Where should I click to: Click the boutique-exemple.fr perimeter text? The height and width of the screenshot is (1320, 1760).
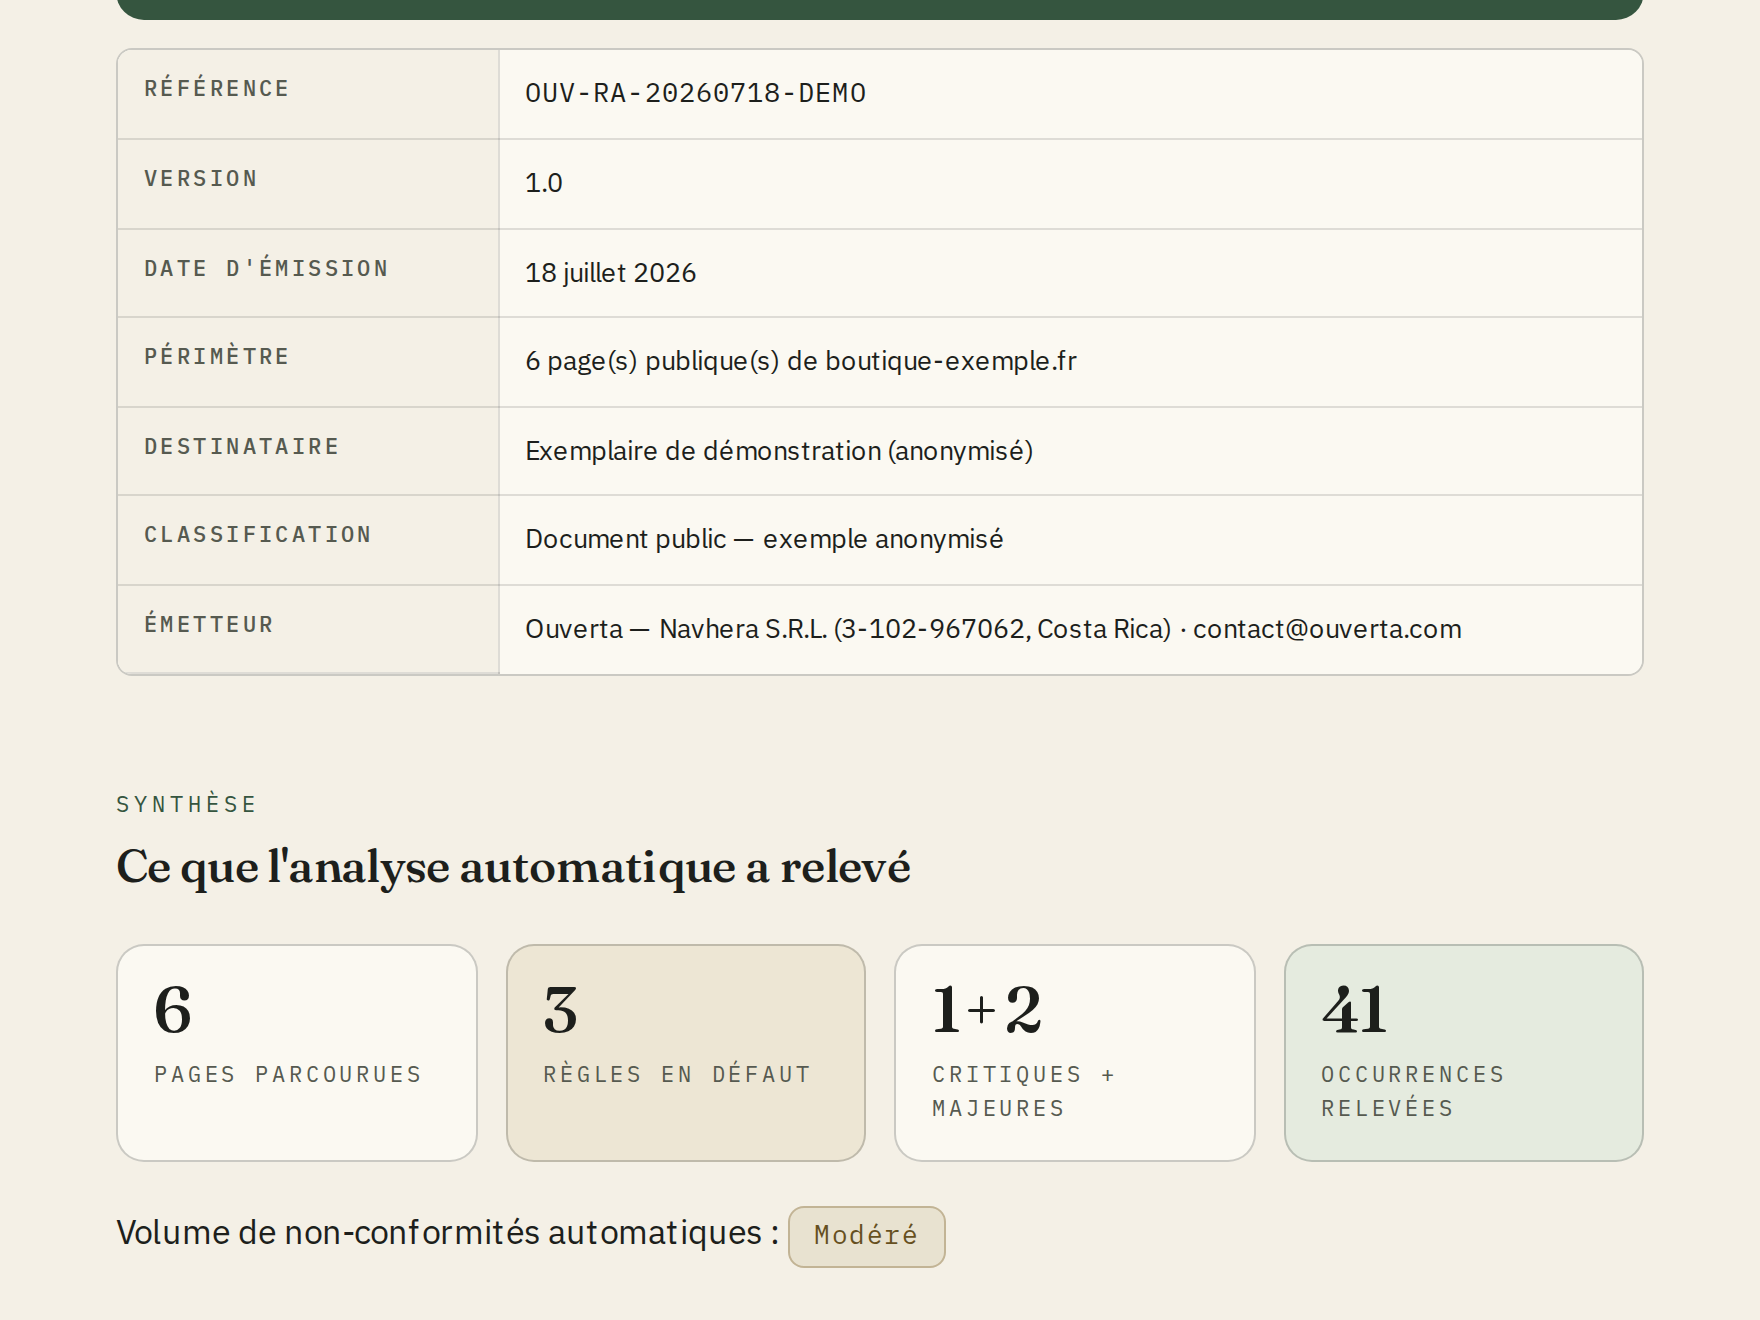(x=951, y=361)
